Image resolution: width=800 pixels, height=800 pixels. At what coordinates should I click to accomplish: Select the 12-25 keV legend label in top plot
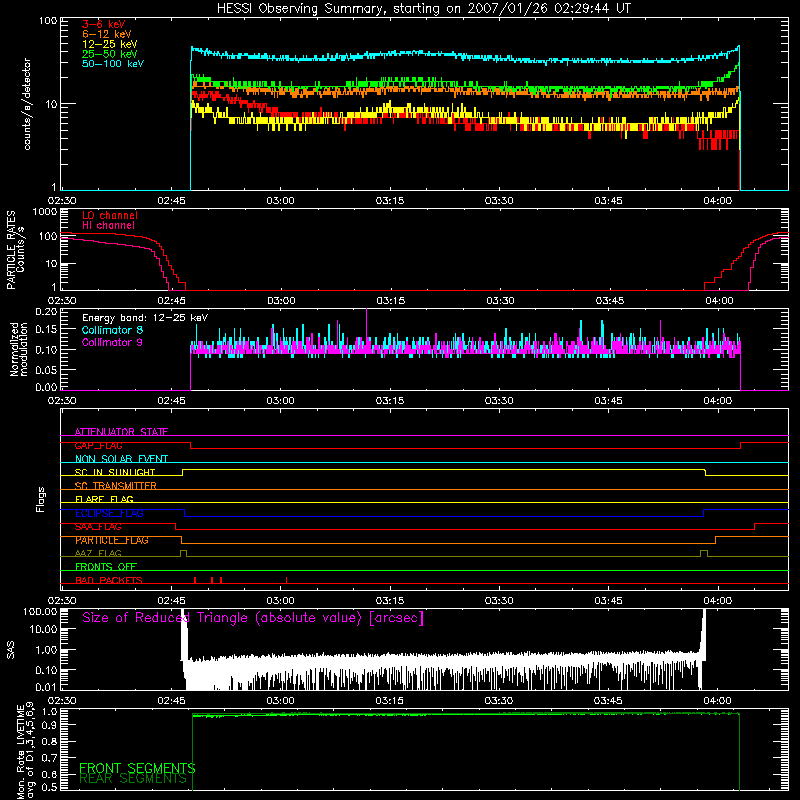pyautogui.click(x=109, y=44)
